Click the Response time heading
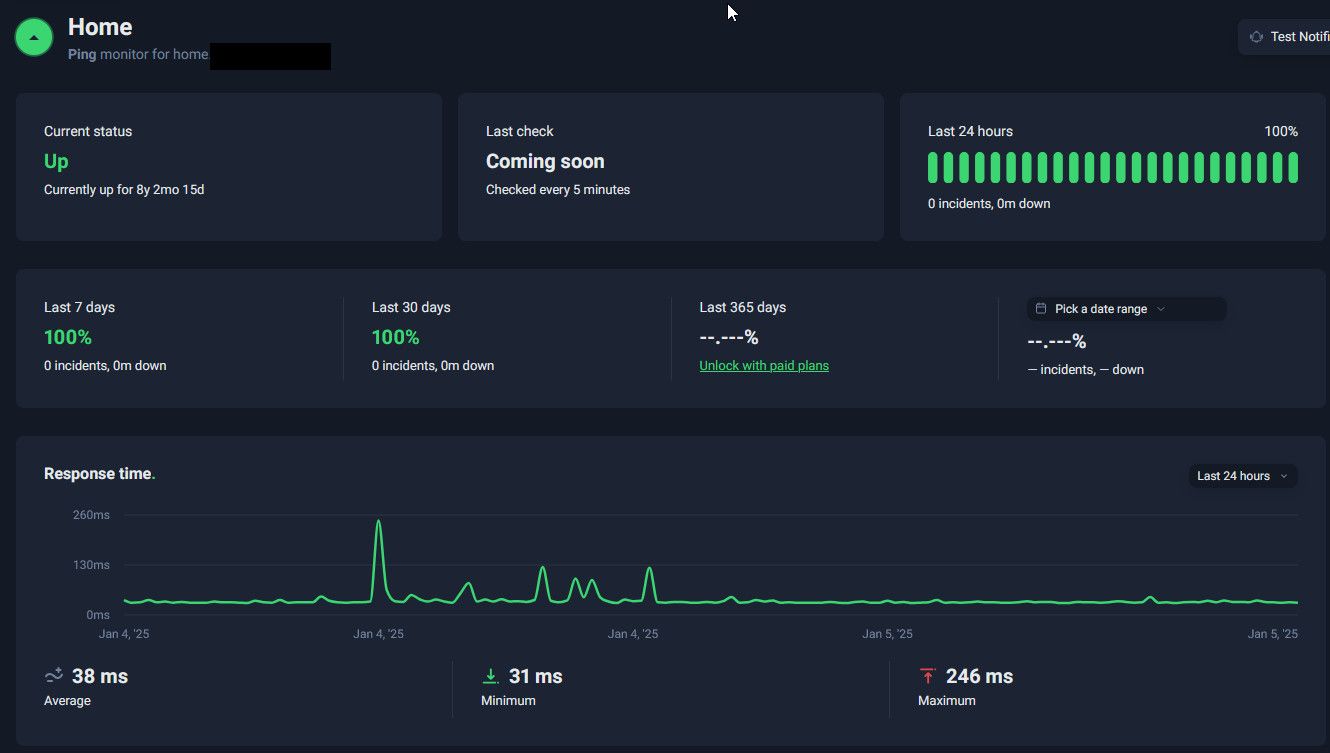Image resolution: width=1330 pixels, height=753 pixels. click(98, 474)
